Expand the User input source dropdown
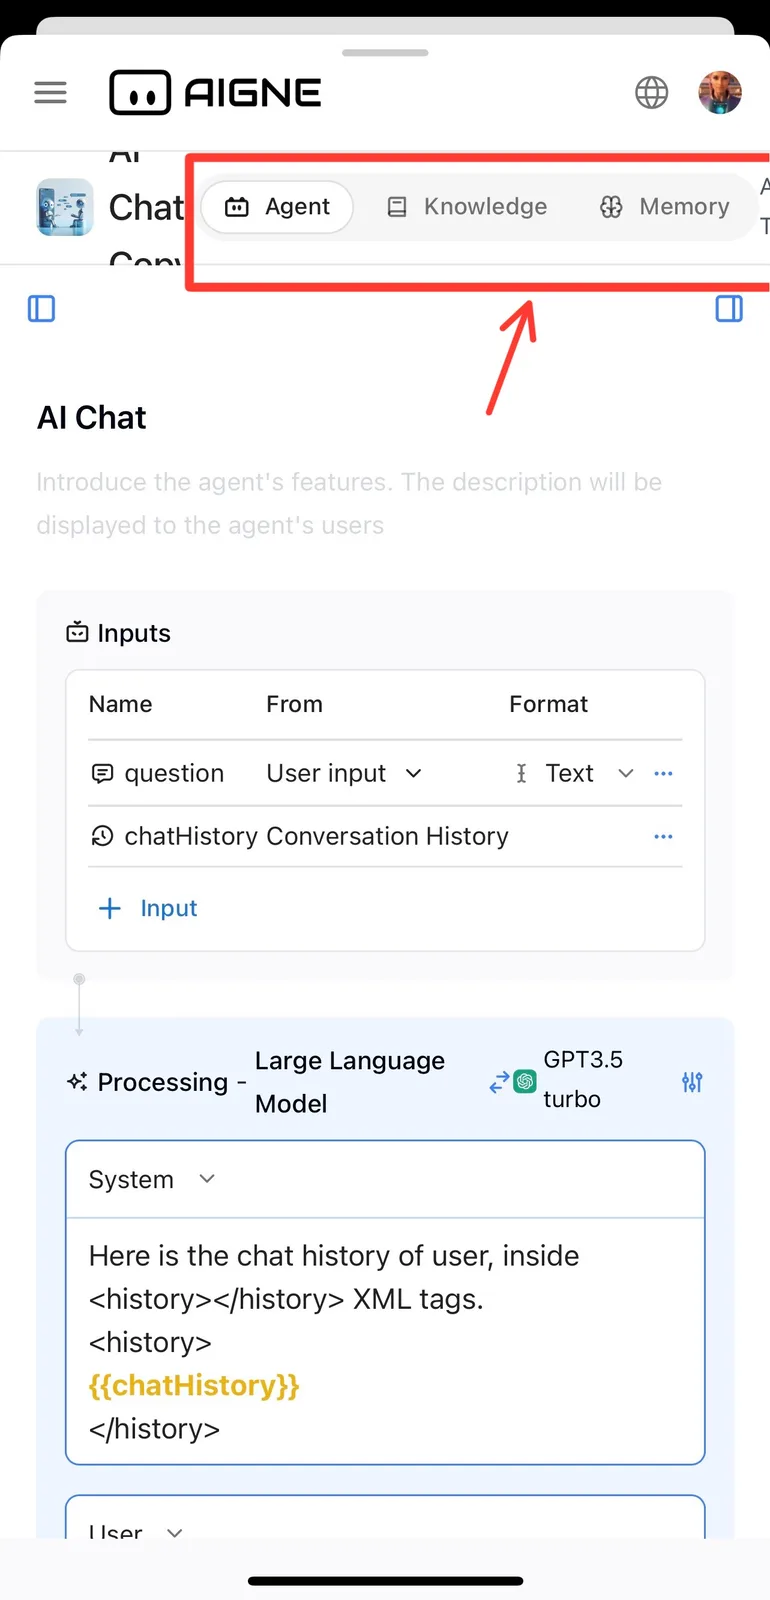This screenshot has height=1600, width=770. [x=345, y=773]
